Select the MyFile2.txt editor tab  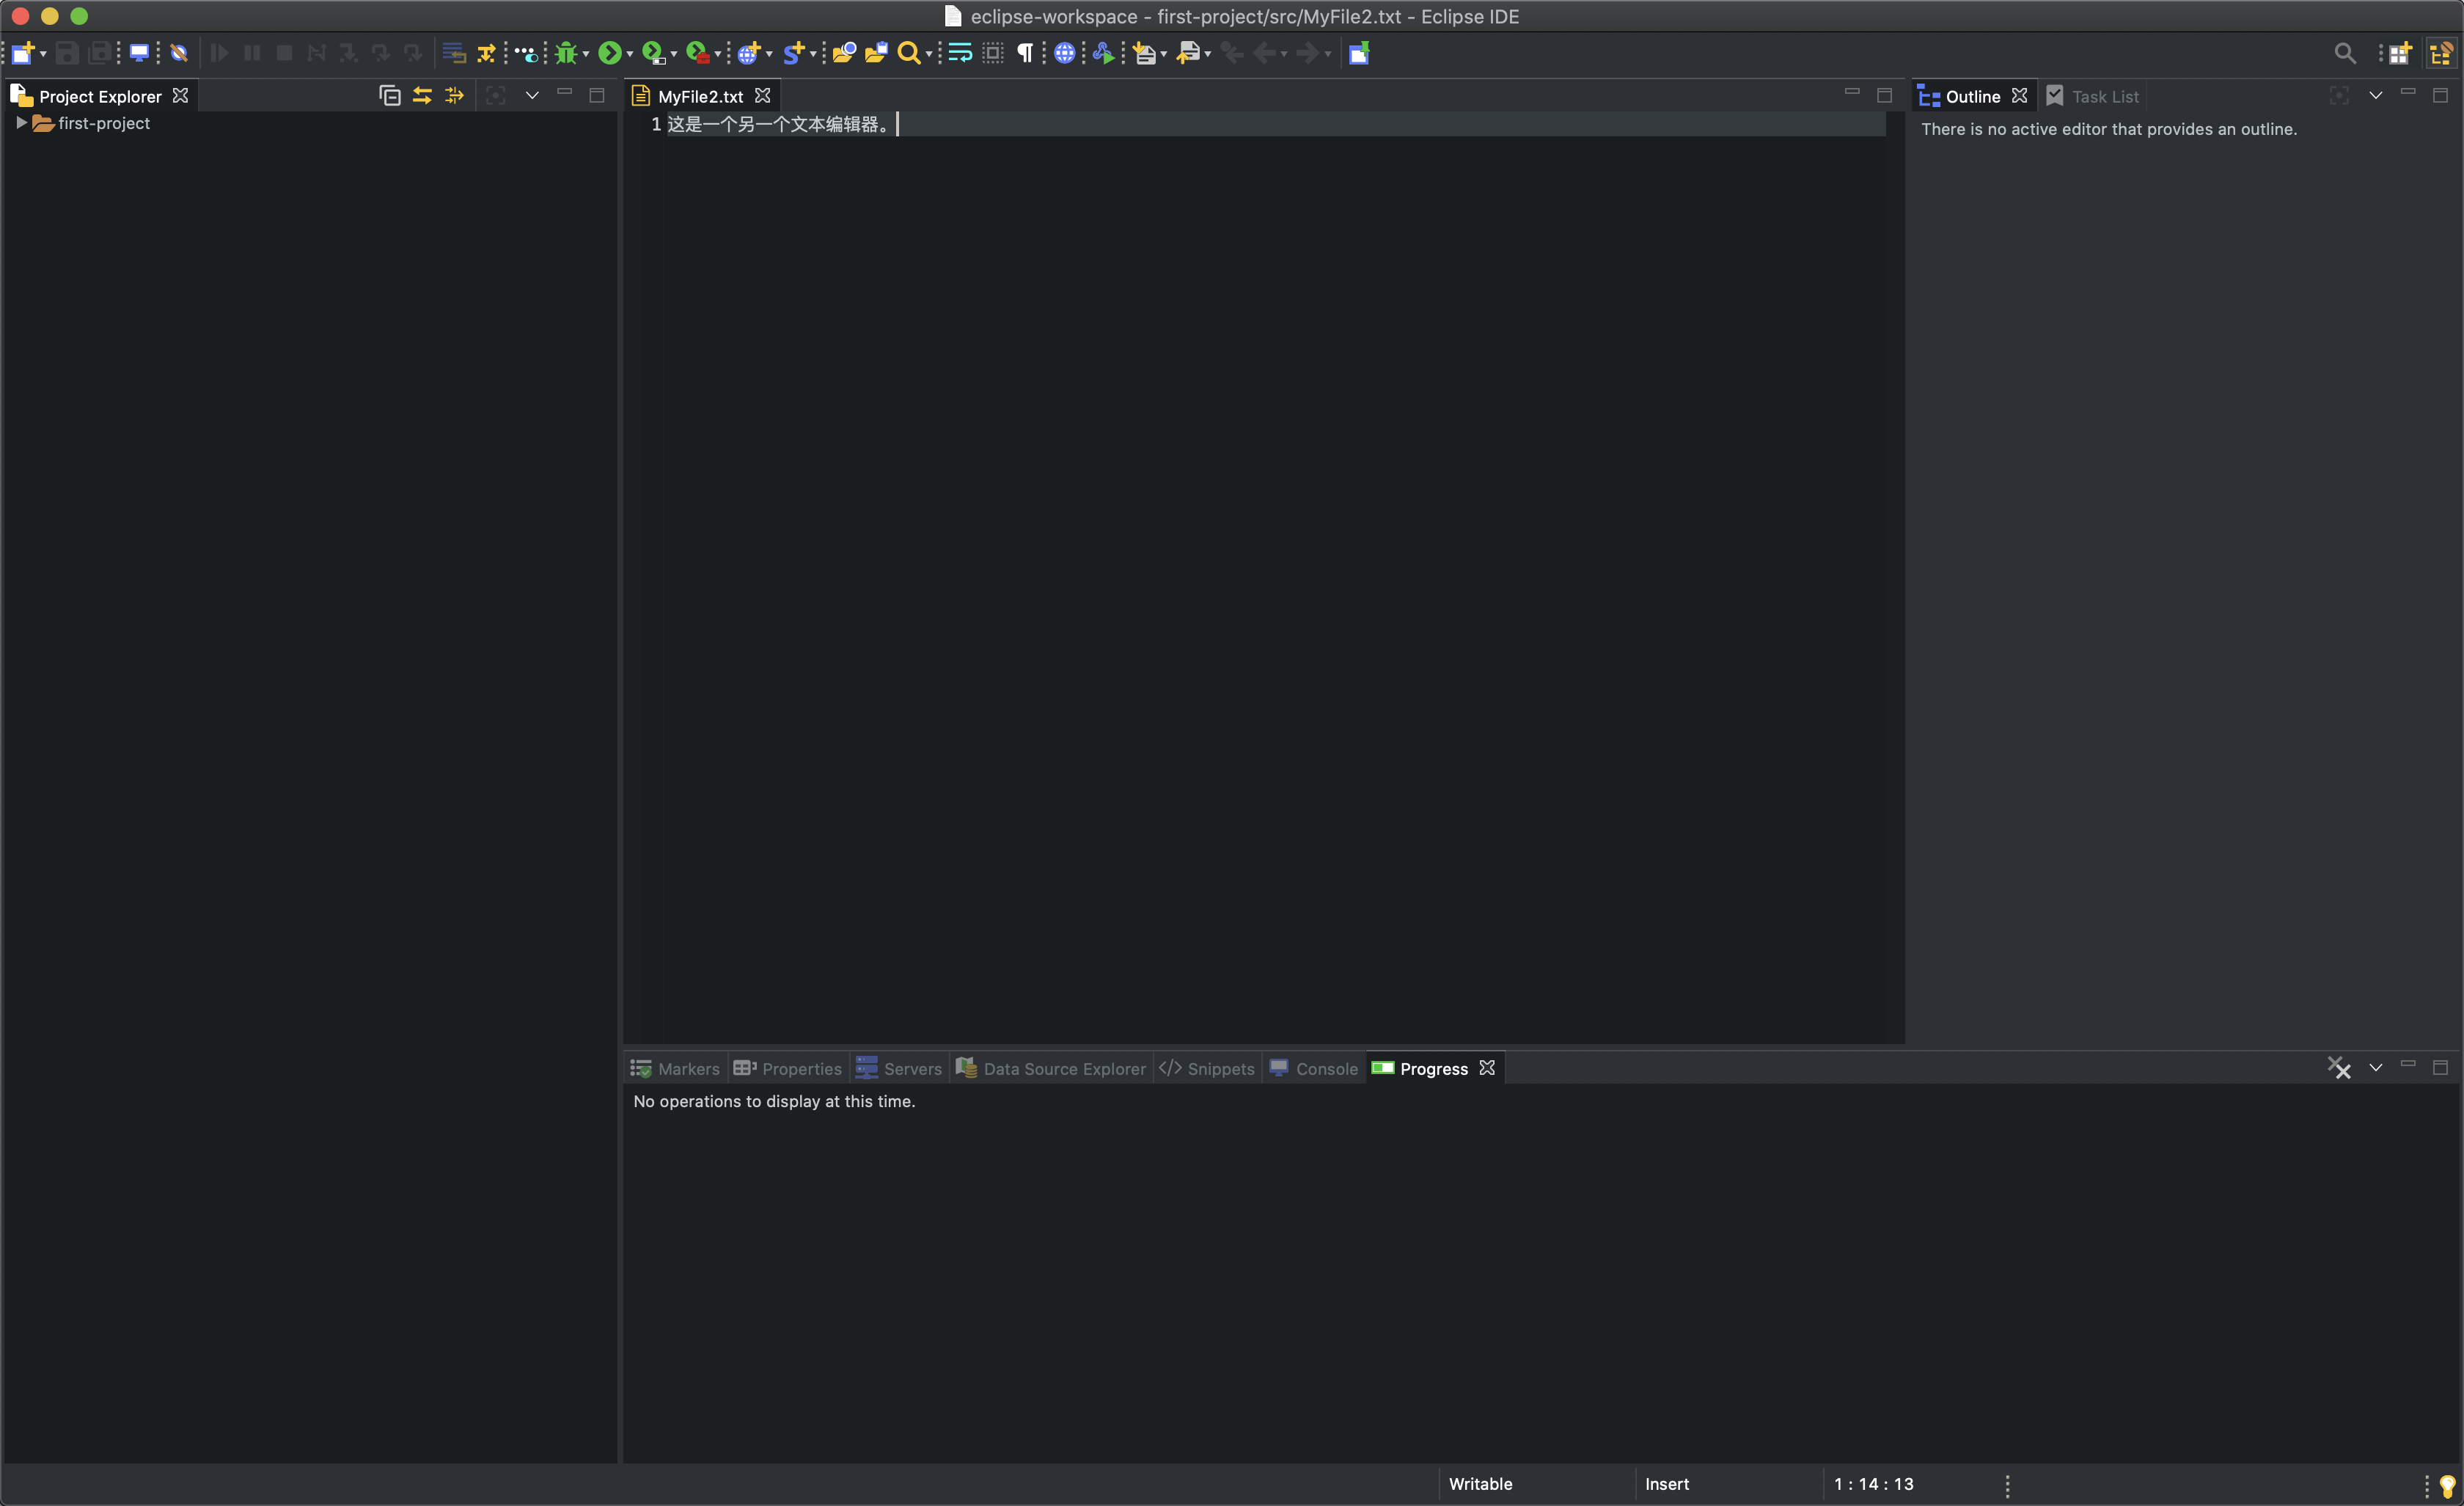[700, 96]
